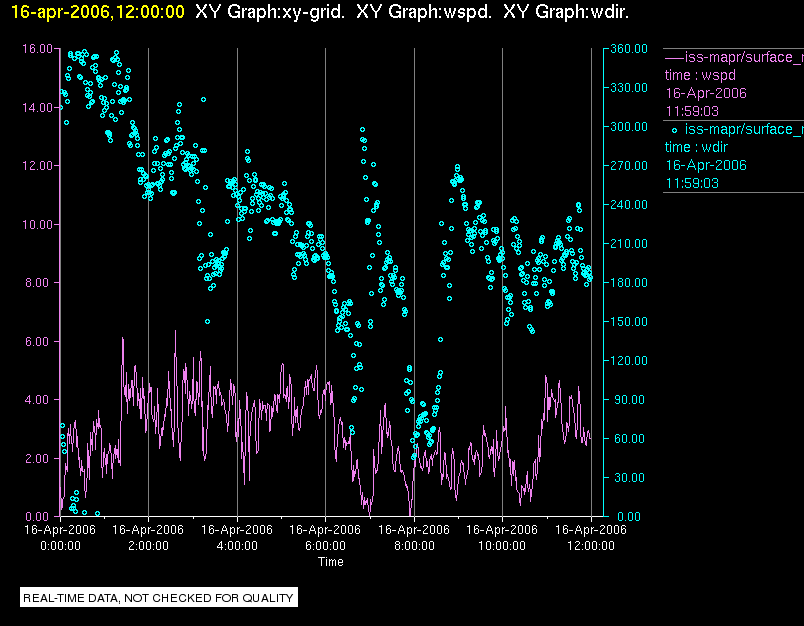Image resolution: width=804 pixels, height=626 pixels.
Task: Click the 150.00 right axis label
Action: coord(629,321)
